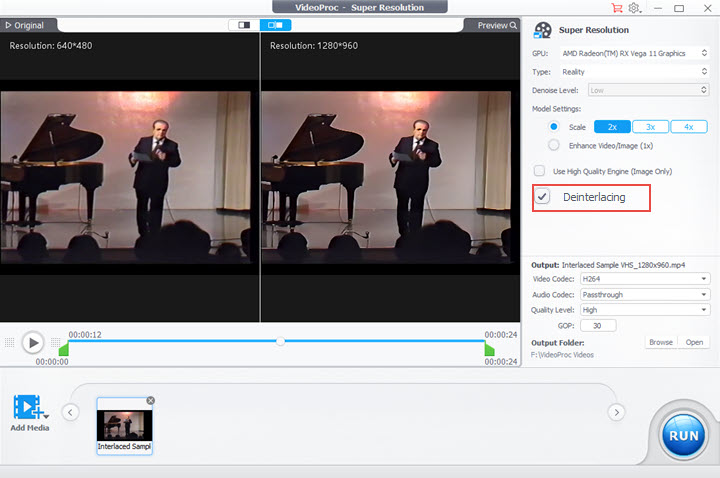Select Enhance Video/Image (1x) radio button

[554, 146]
